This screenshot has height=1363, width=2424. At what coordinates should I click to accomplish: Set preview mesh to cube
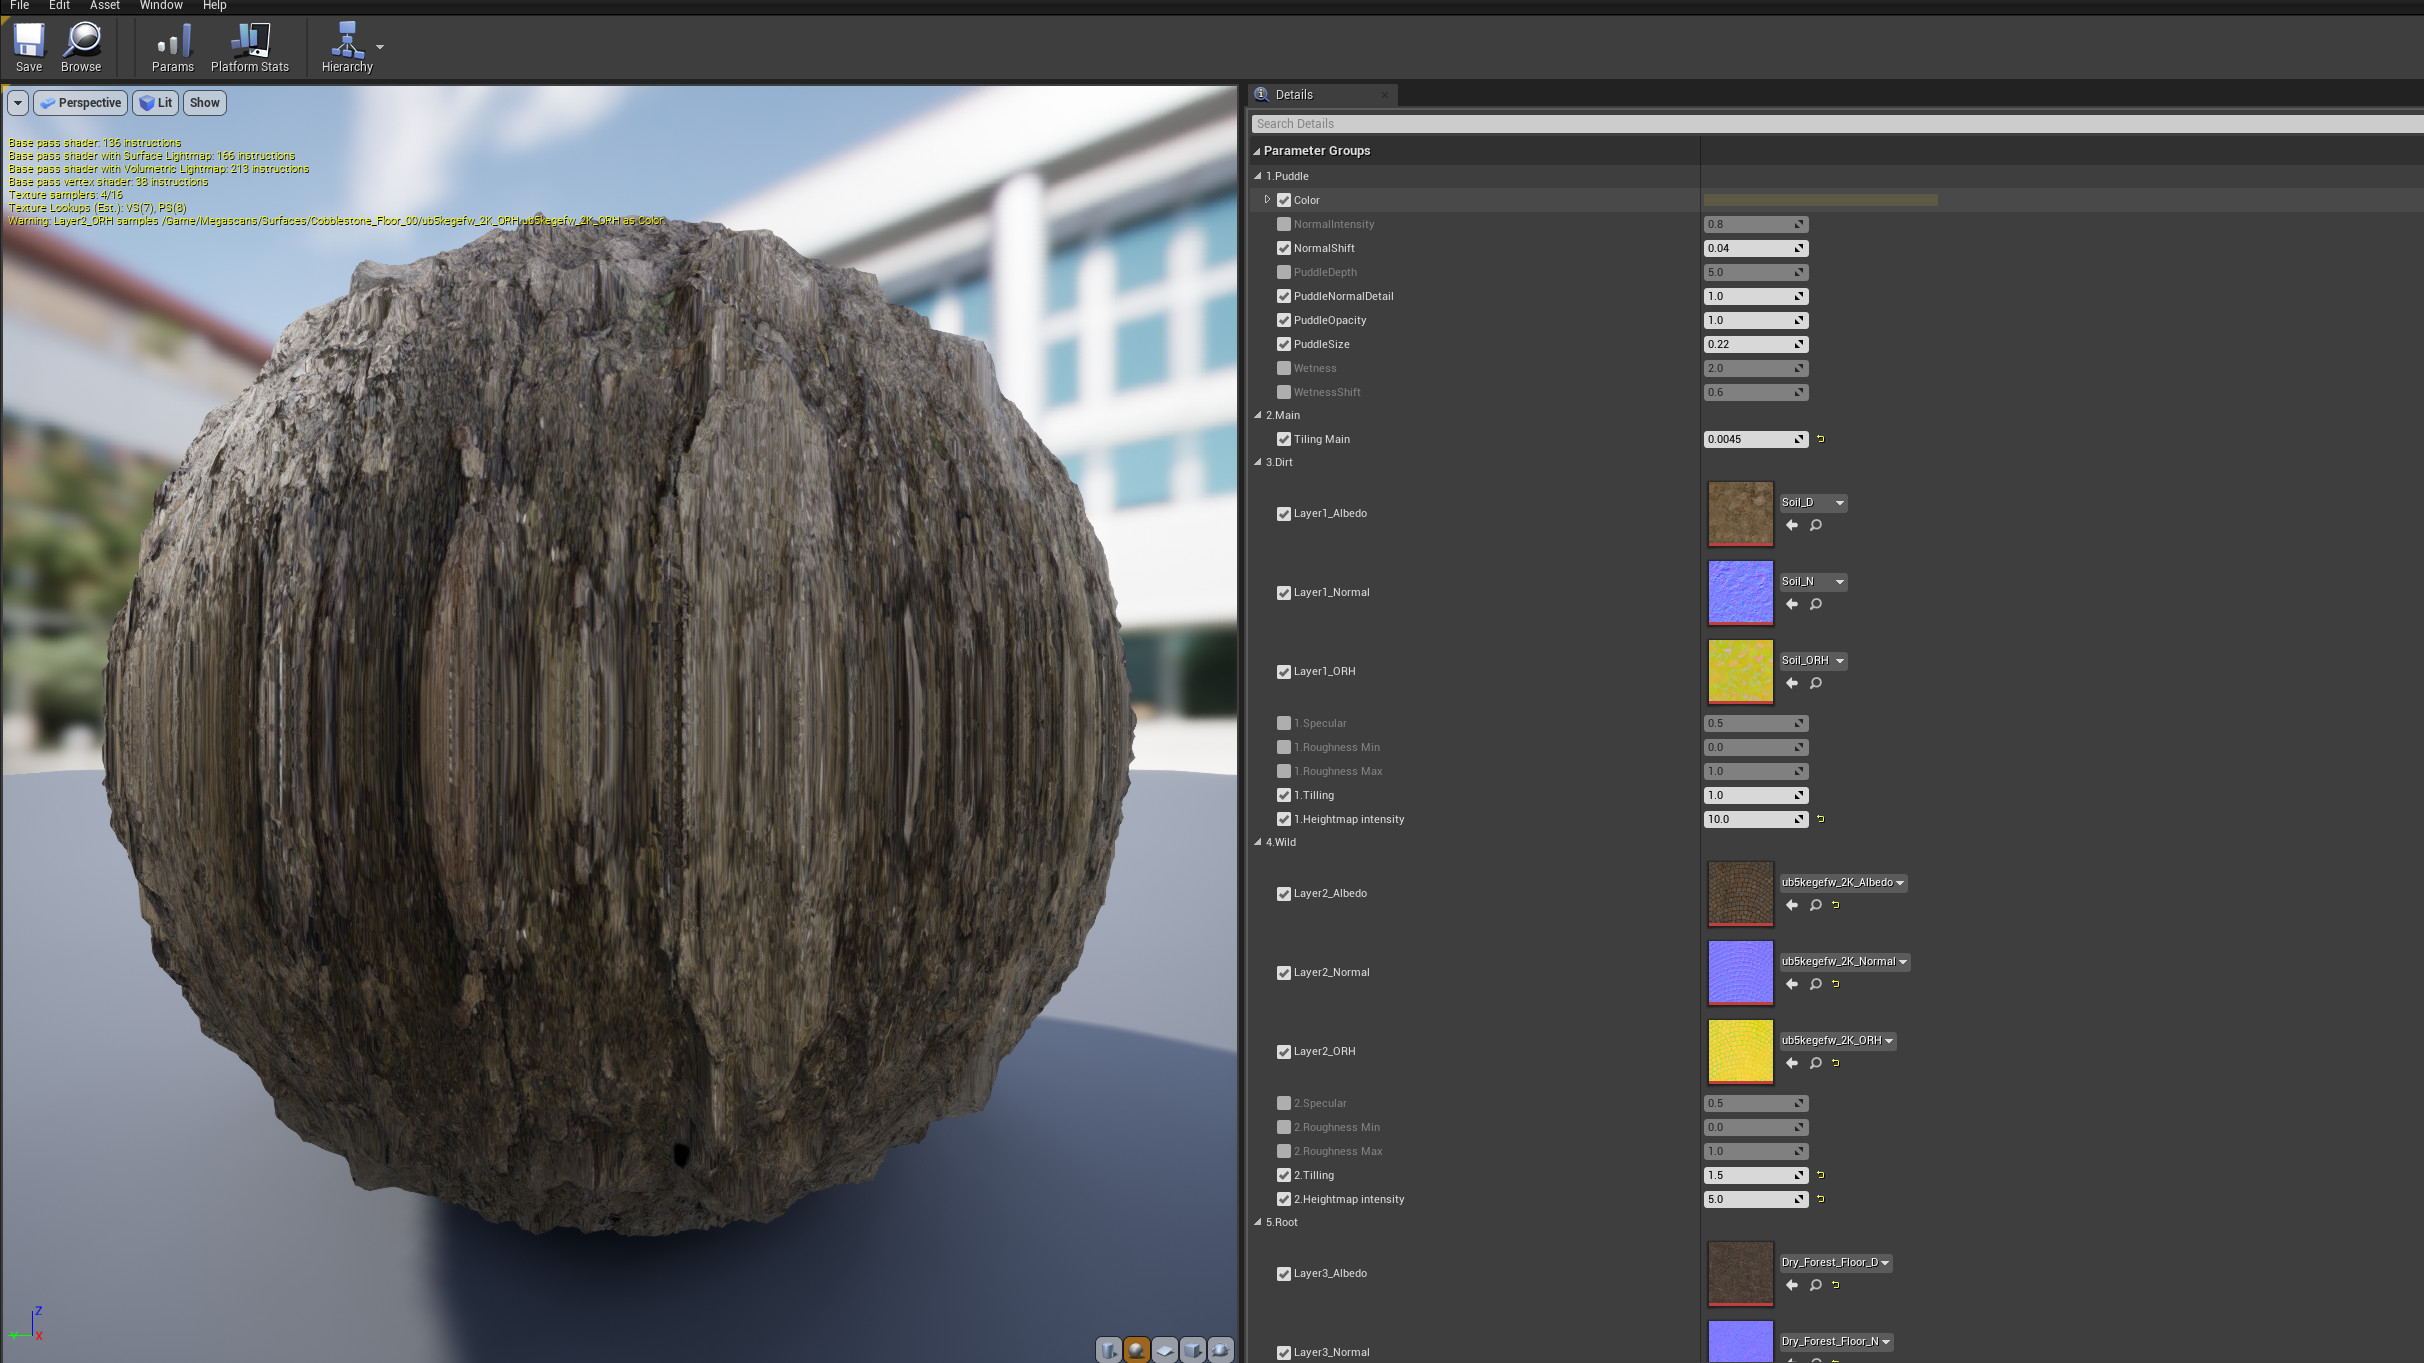[1193, 1350]
